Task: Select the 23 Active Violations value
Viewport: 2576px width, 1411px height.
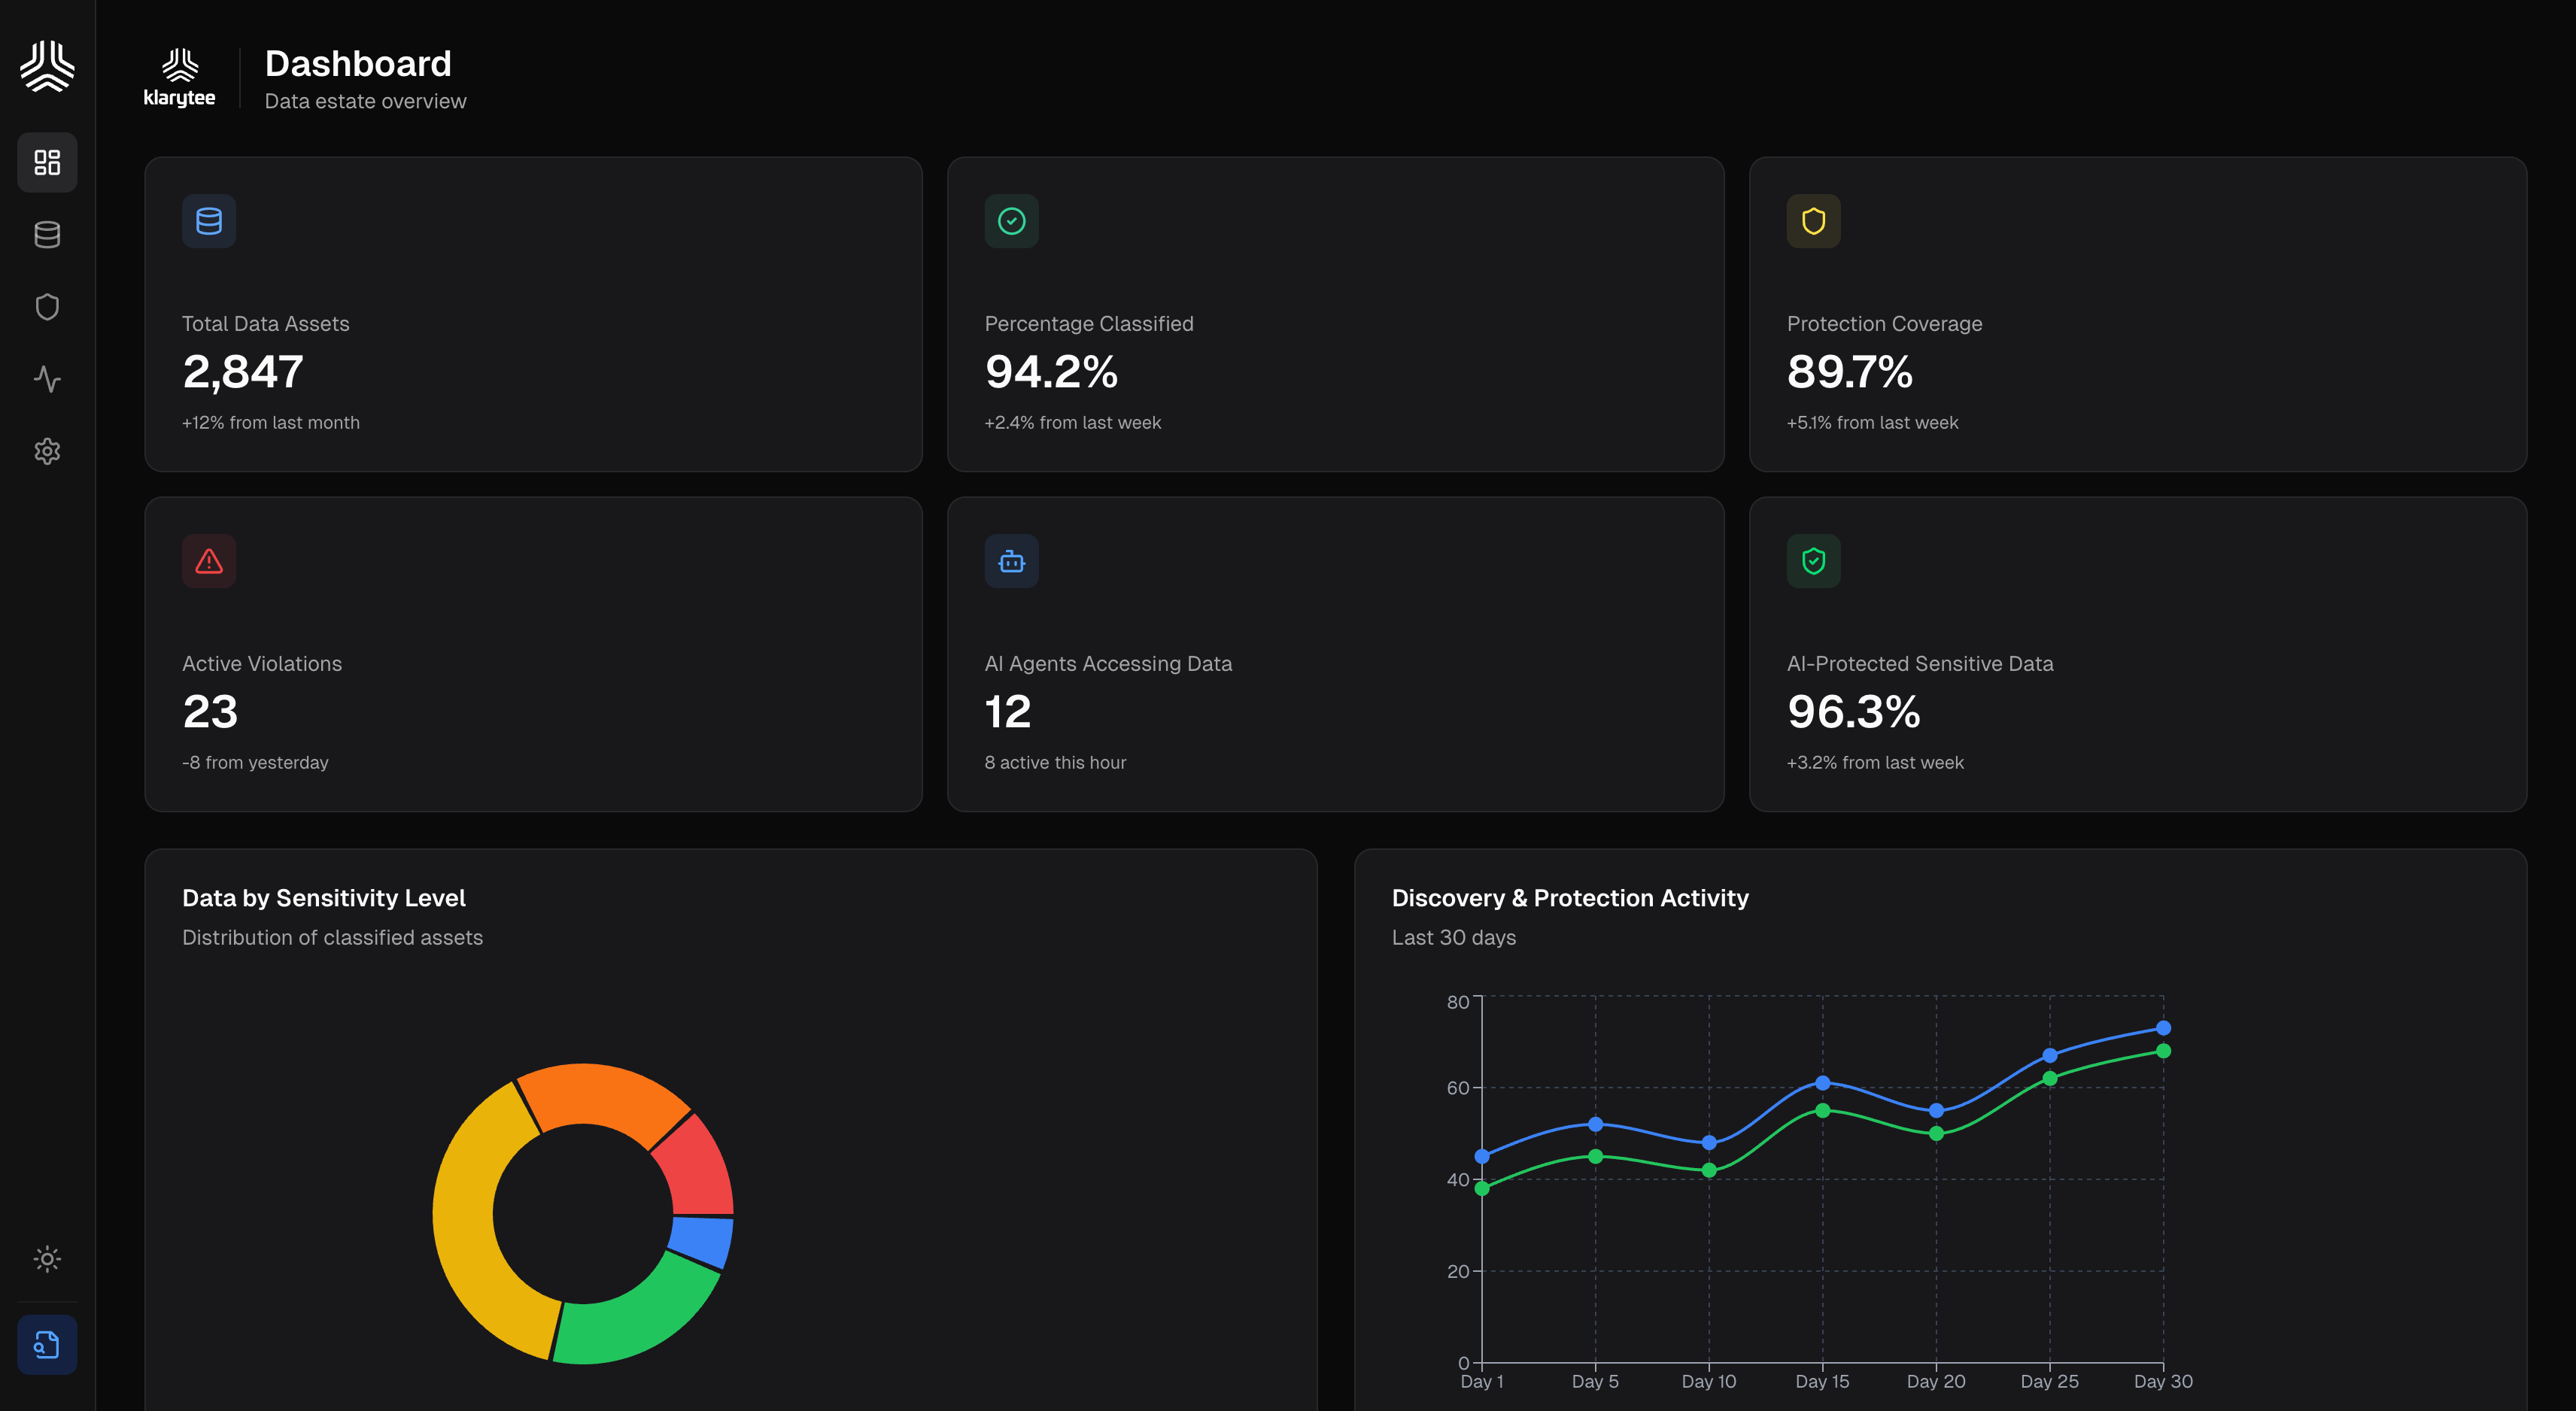Action: 210,712
